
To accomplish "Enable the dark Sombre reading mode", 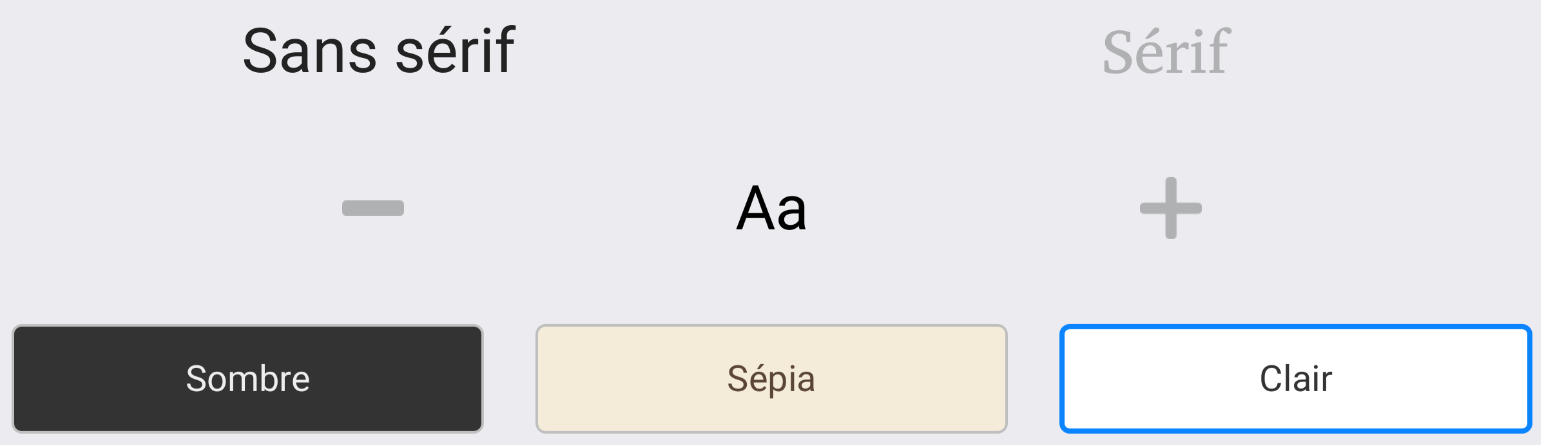I will [248, 379].
